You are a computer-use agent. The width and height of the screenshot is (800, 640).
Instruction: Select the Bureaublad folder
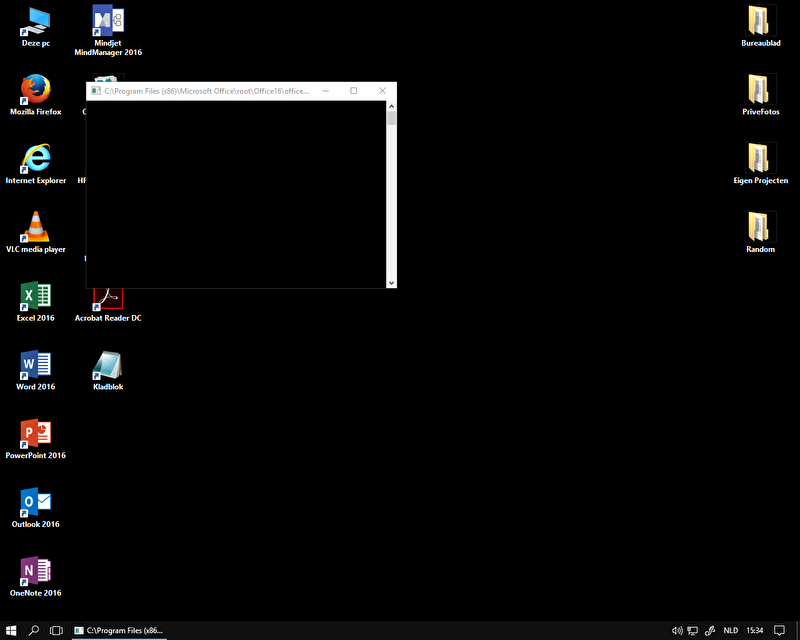[x=760, y=22]
